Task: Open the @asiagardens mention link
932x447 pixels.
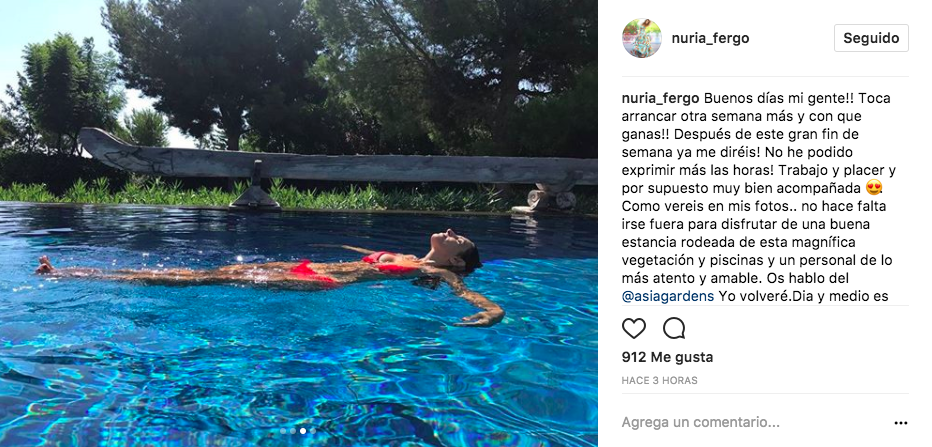Action: pyautogui.click(x=668, y=296)
